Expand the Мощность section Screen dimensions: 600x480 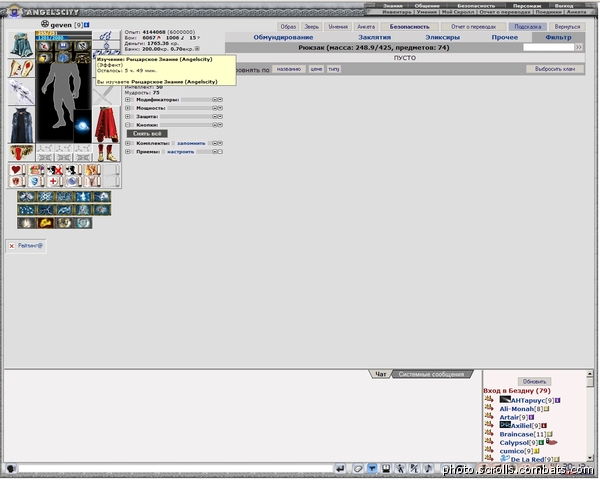[128, 108]
